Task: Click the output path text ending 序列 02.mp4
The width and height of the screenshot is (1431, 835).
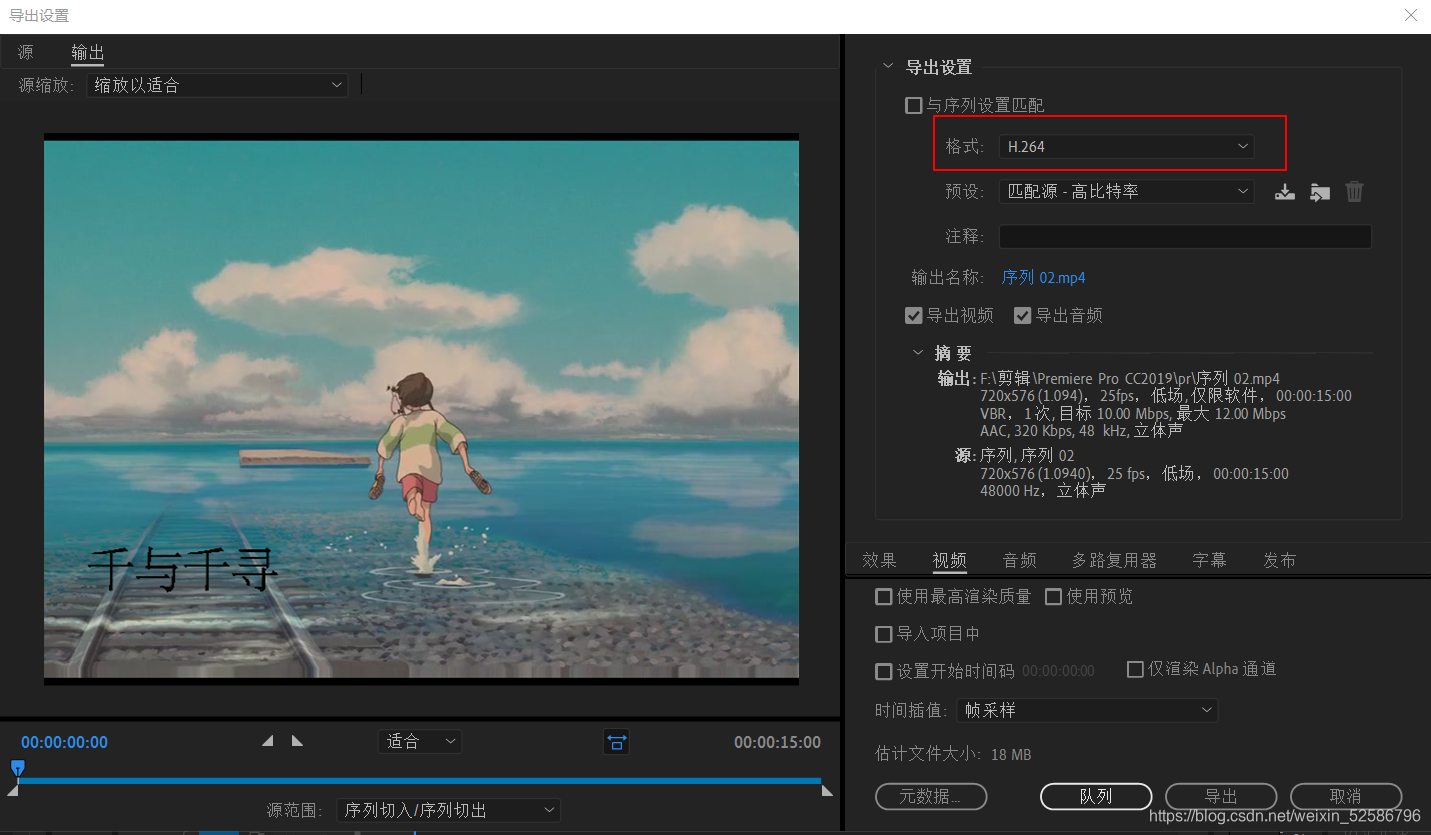Action: pyautogui.click(x=1130, y=379)
